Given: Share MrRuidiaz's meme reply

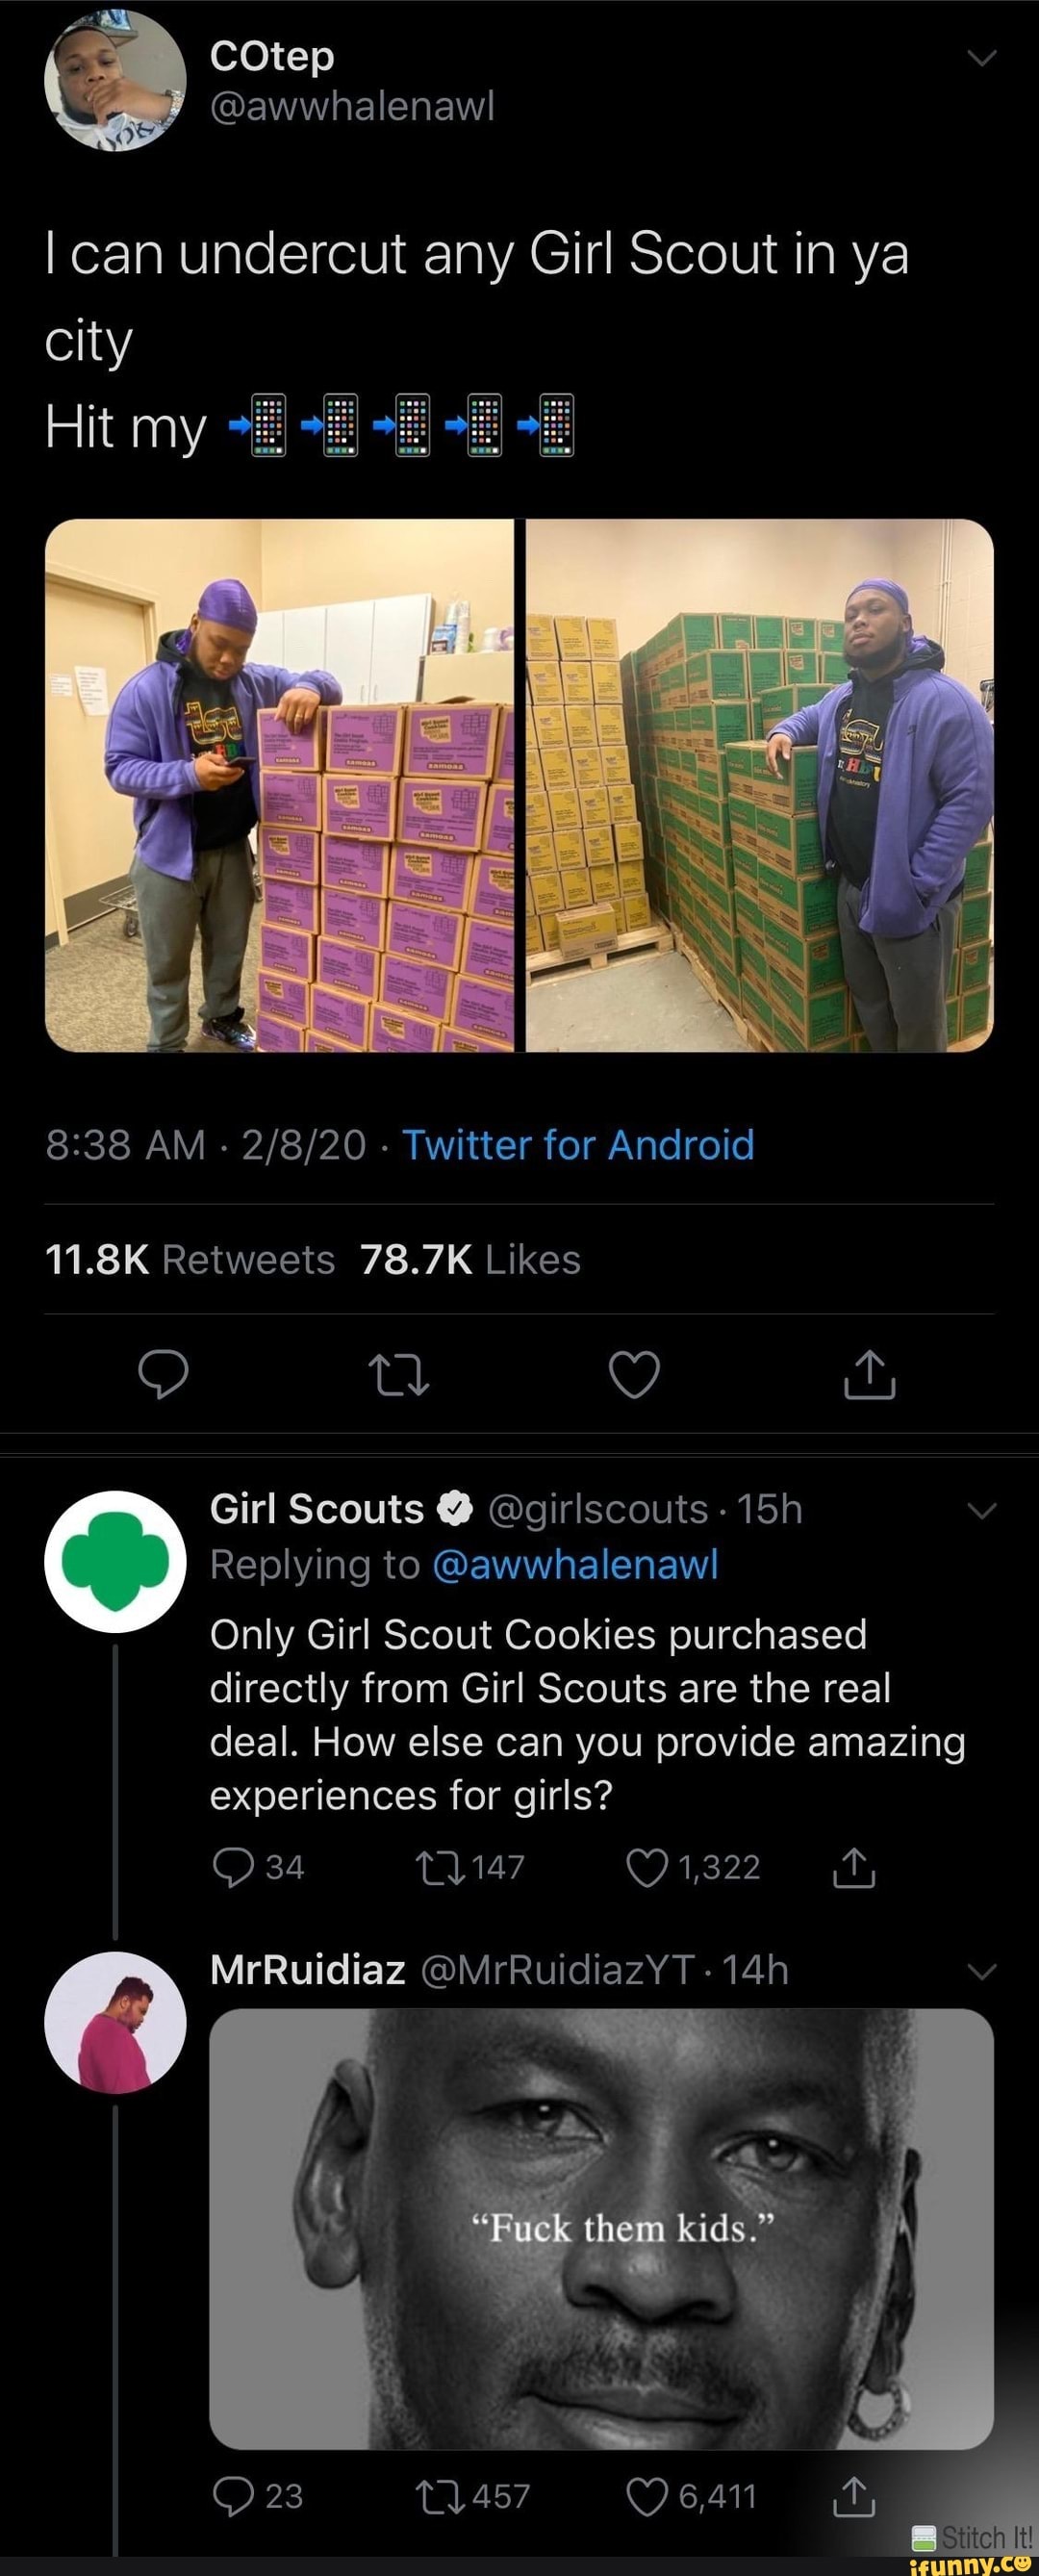Looking at the screenshot, I should click(x=853, y=2496).
